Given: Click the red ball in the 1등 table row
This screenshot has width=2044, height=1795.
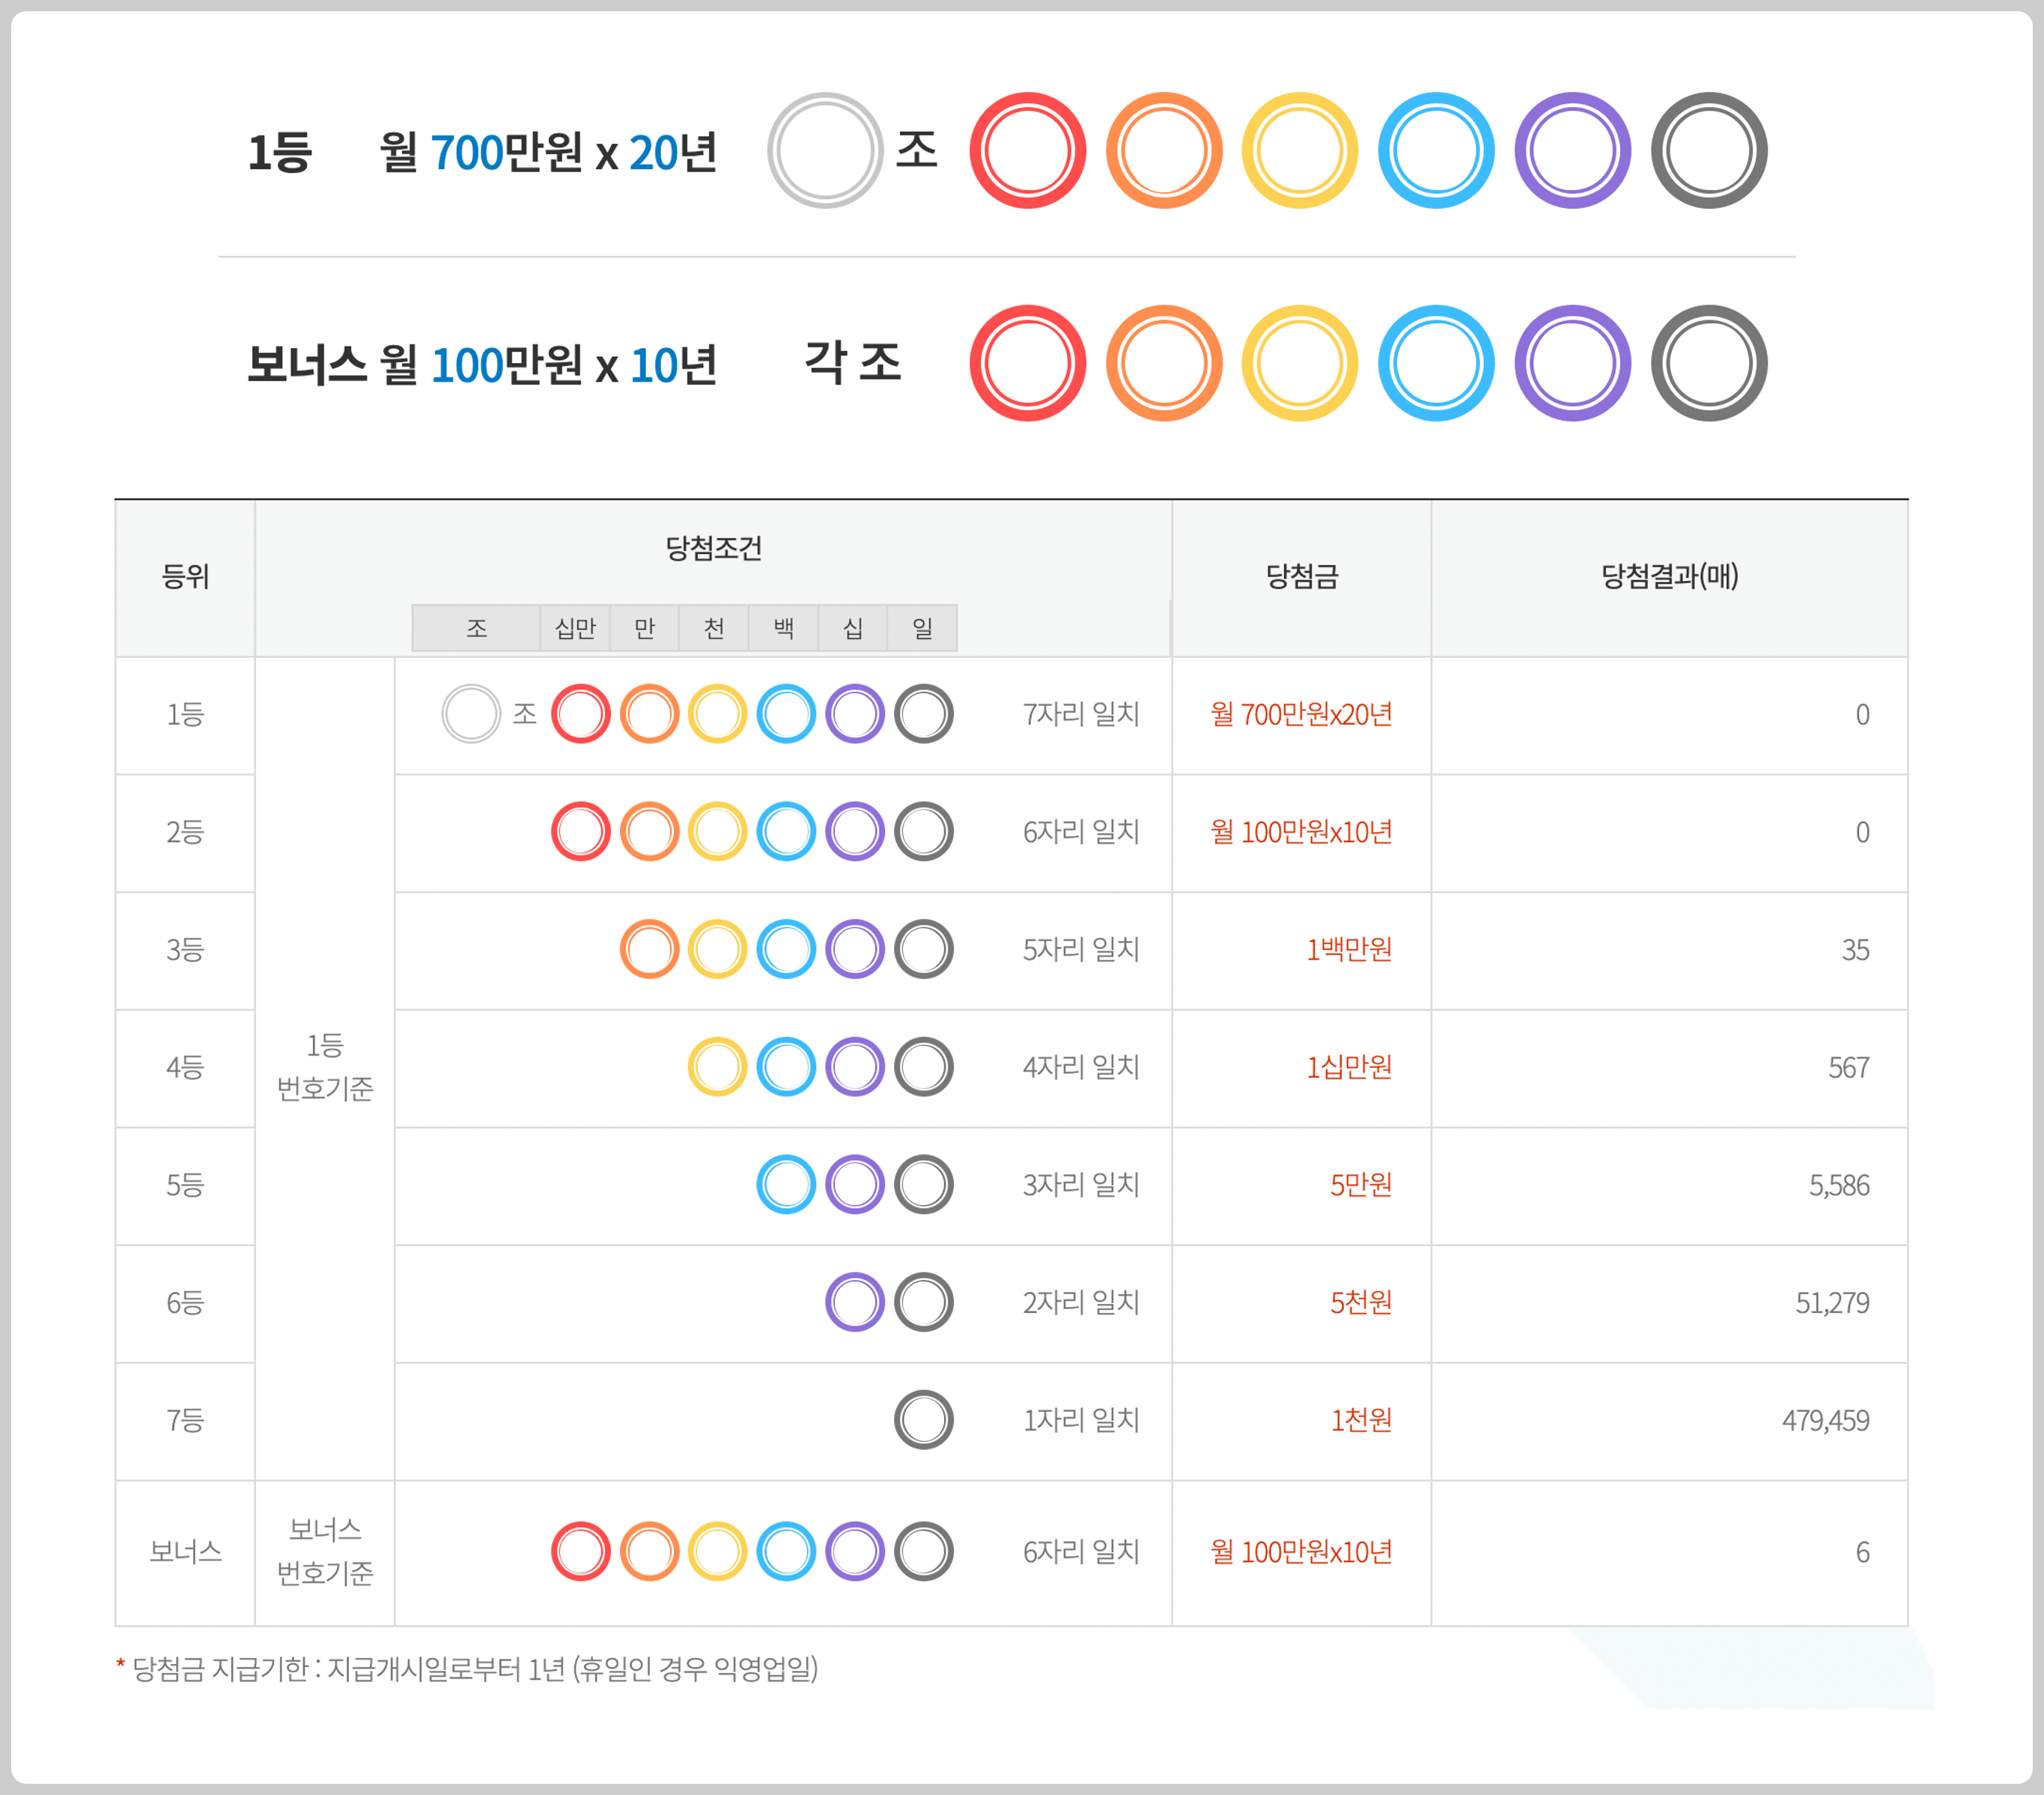Looking at the screenshot, I should [x=581, y=714].
